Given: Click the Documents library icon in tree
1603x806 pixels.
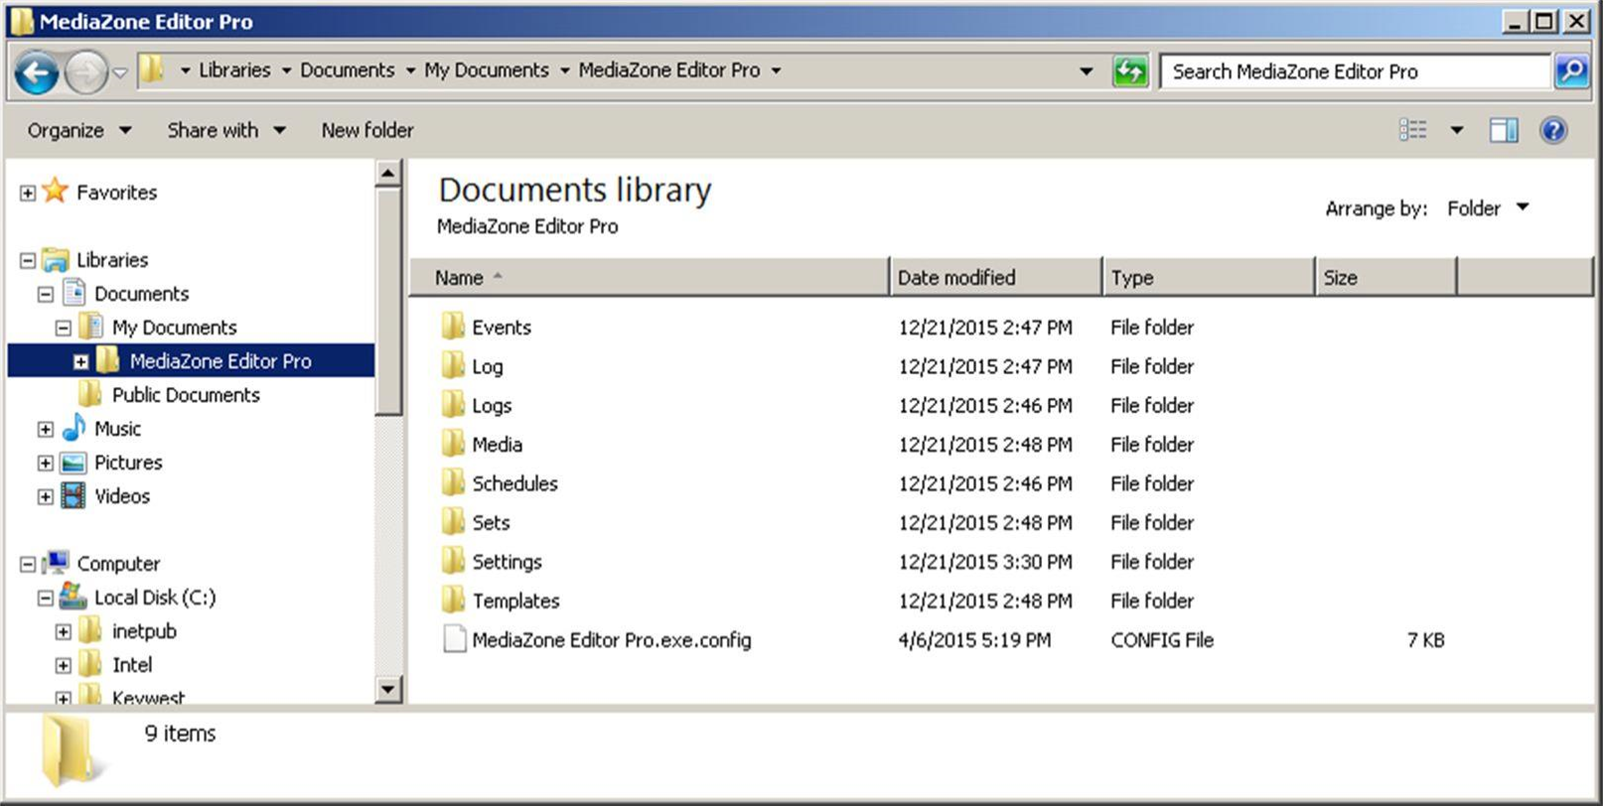Looking at the screenshot, I should coord(74,293).
